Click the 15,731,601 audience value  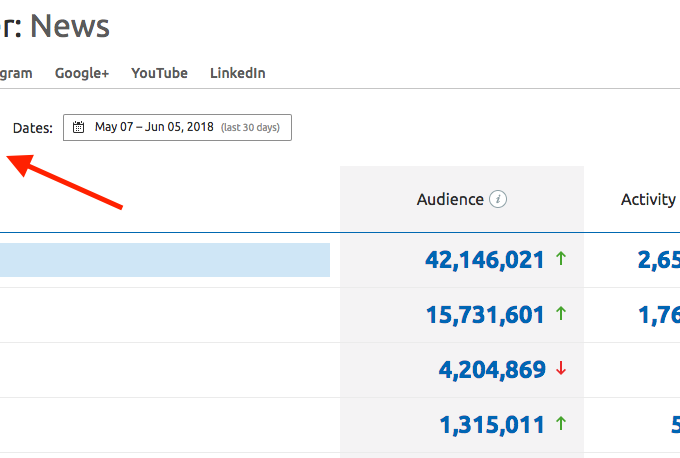pyautogui.click(x=484, y=315)
